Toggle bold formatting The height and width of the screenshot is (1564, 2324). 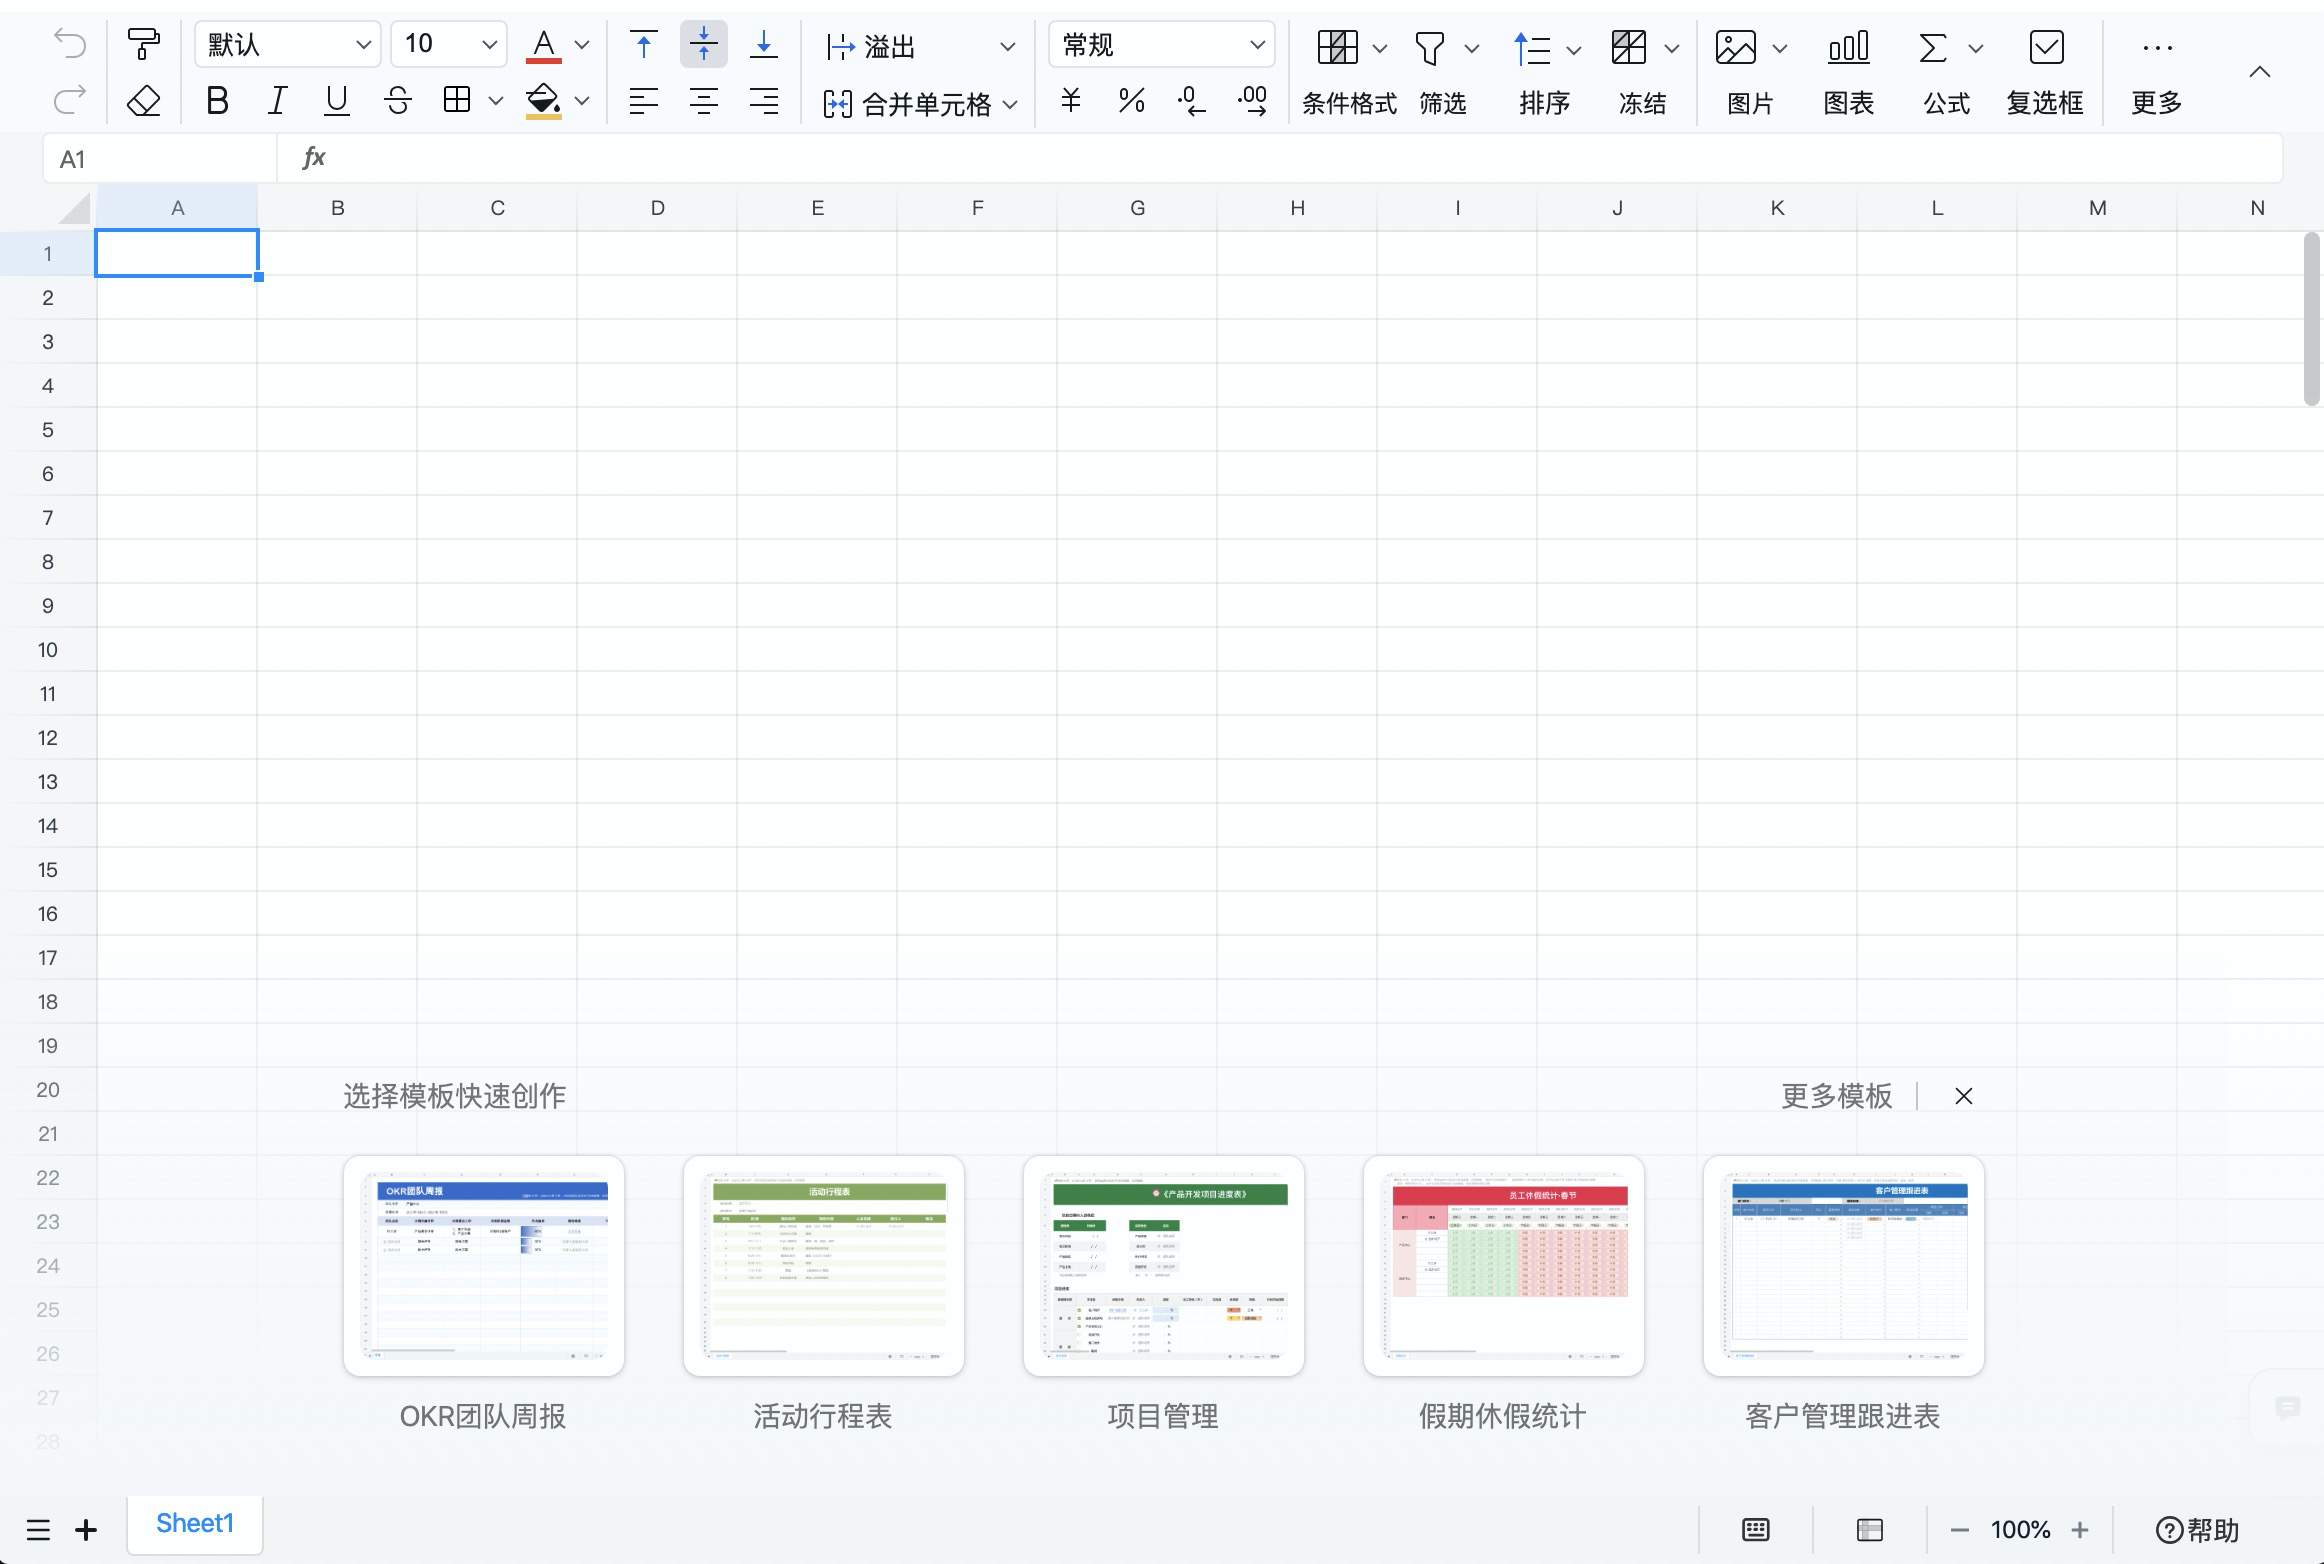tap(217, 100)
